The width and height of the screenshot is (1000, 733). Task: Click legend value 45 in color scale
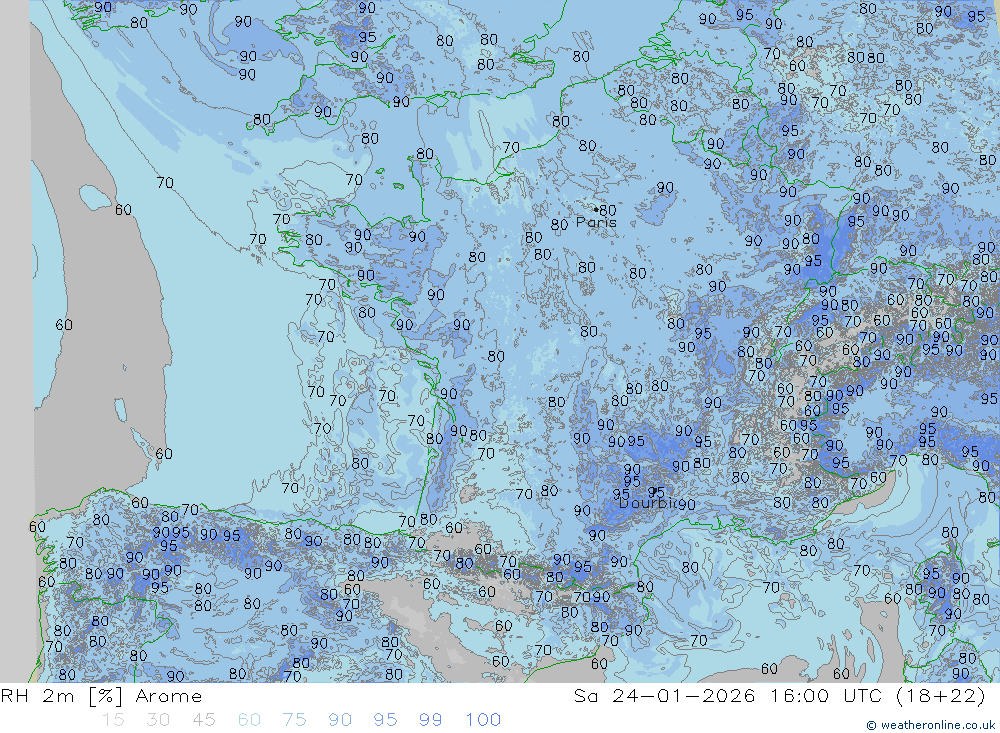click(x=203, y=720)
